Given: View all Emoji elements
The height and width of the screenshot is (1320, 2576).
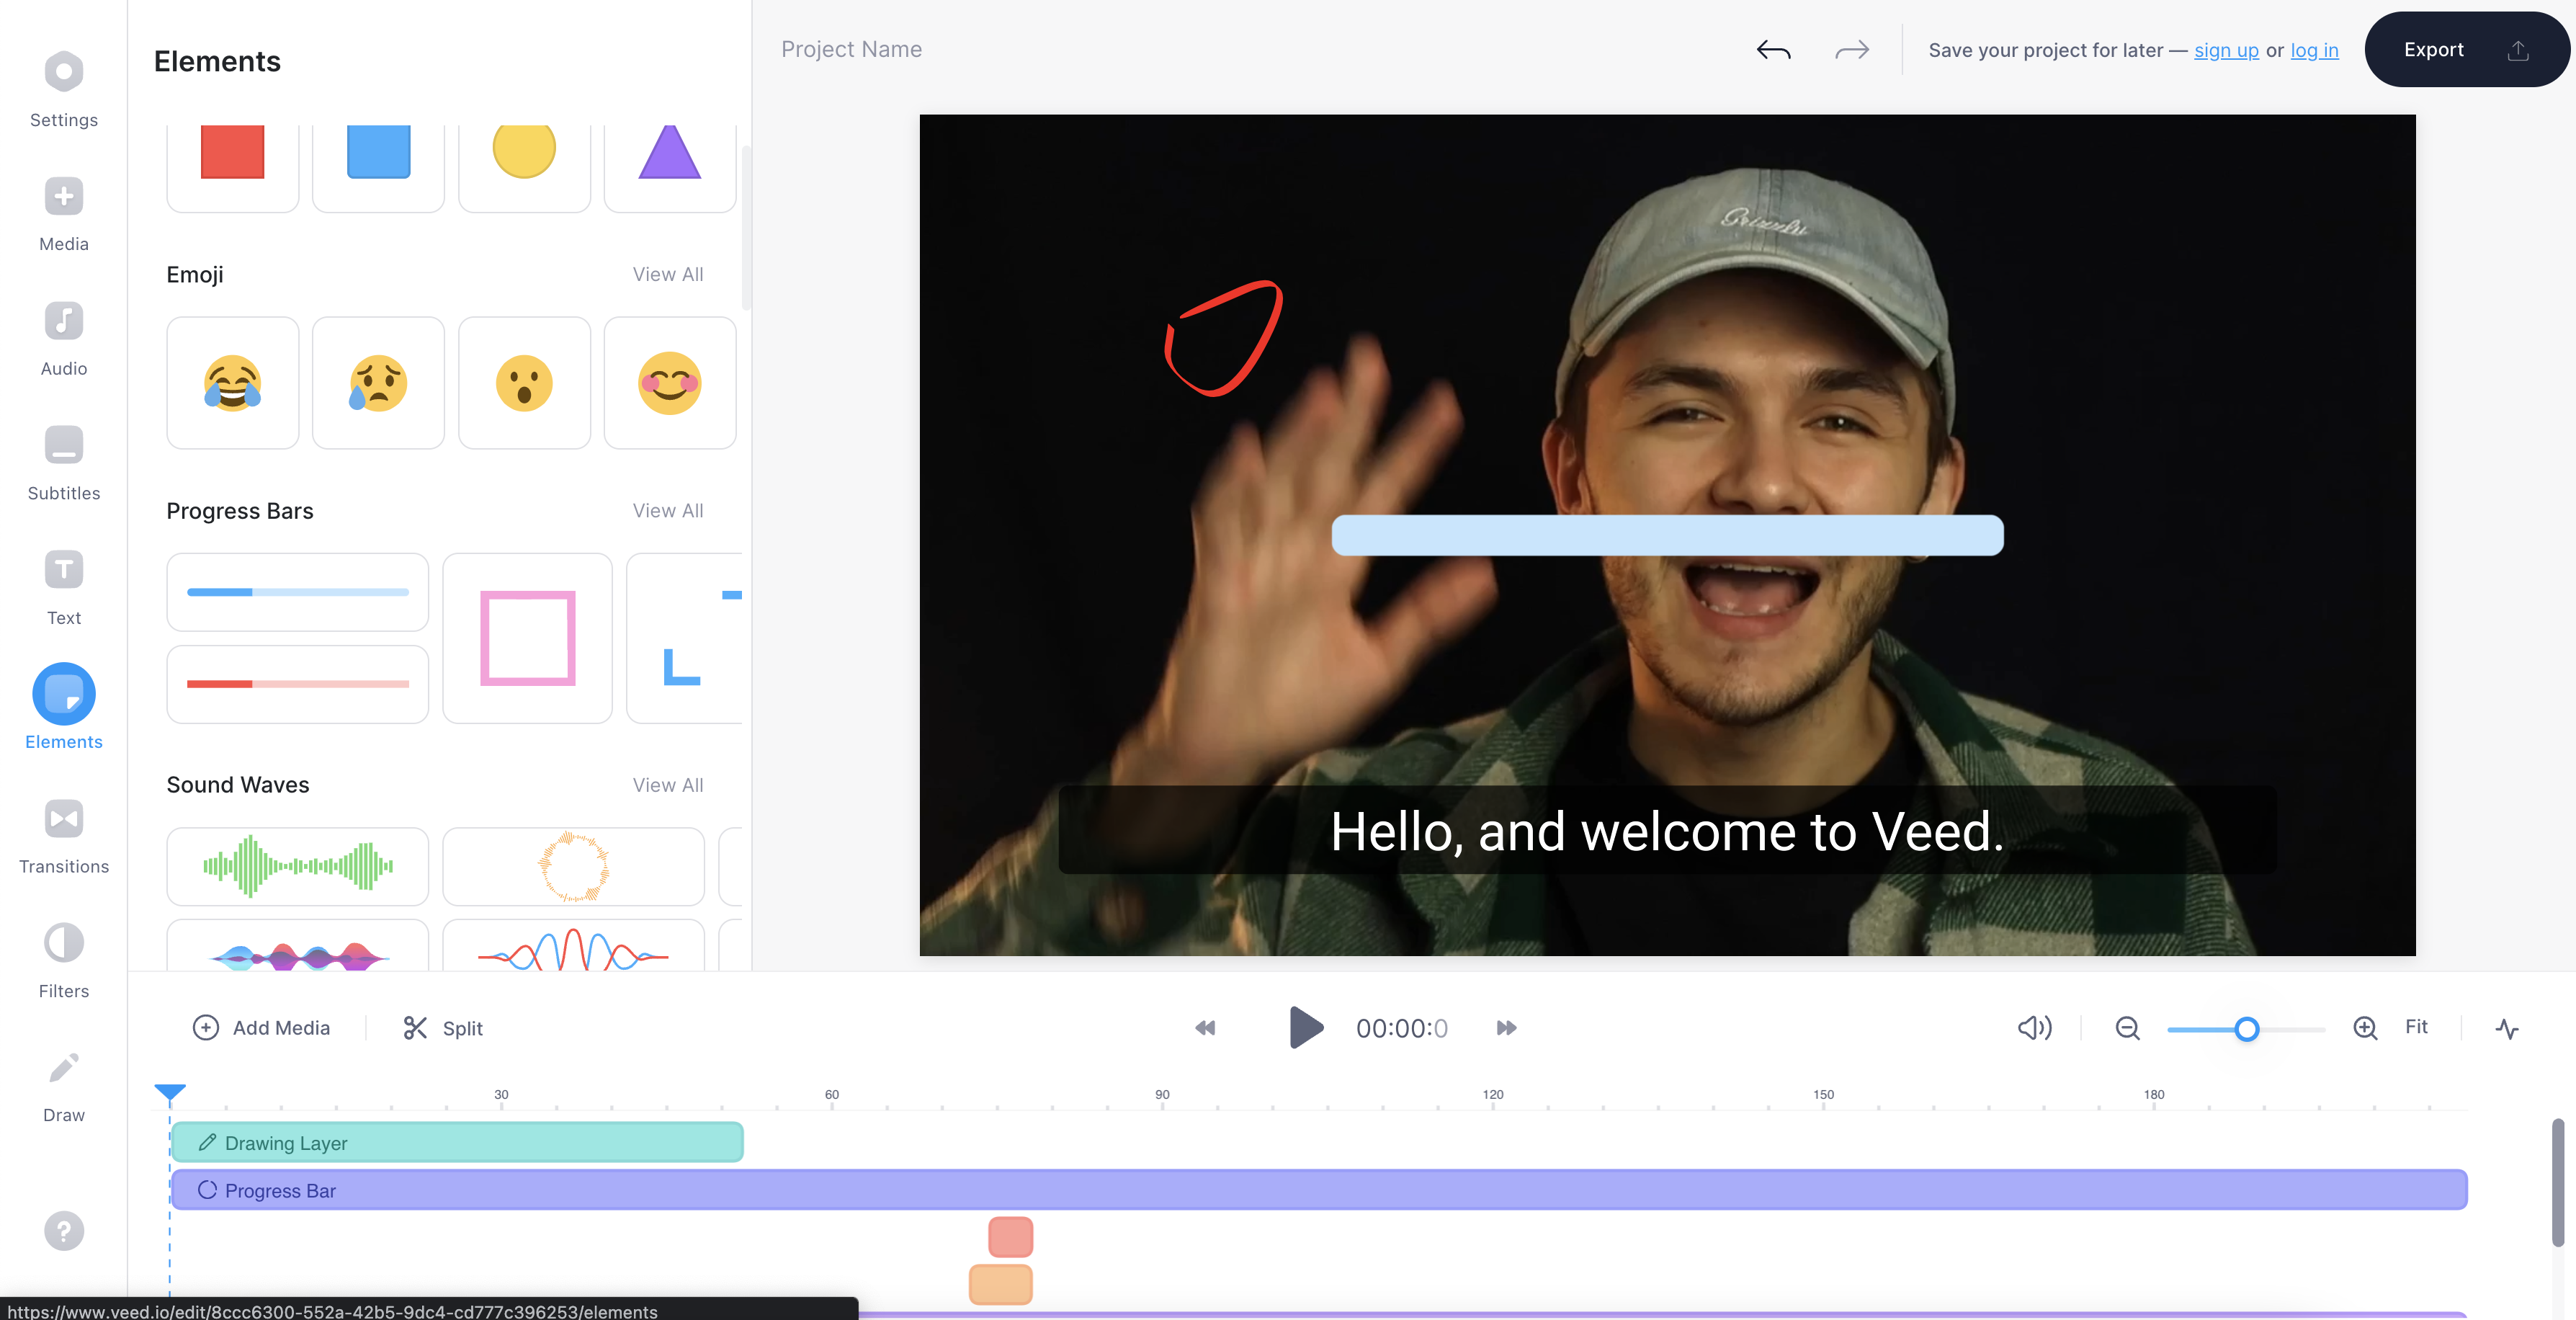Looking at the screenshot, I should pos(668,274).
